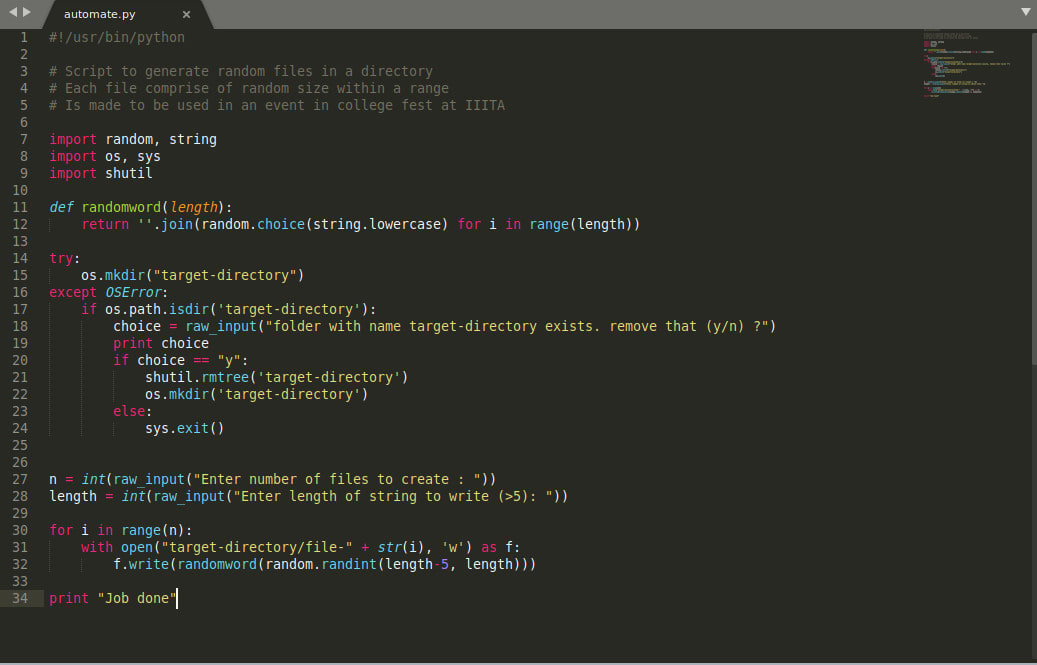This screenshot has width=1037, height=665.
Task: Click line number 11 in the gutter
Action: point(20,207)
